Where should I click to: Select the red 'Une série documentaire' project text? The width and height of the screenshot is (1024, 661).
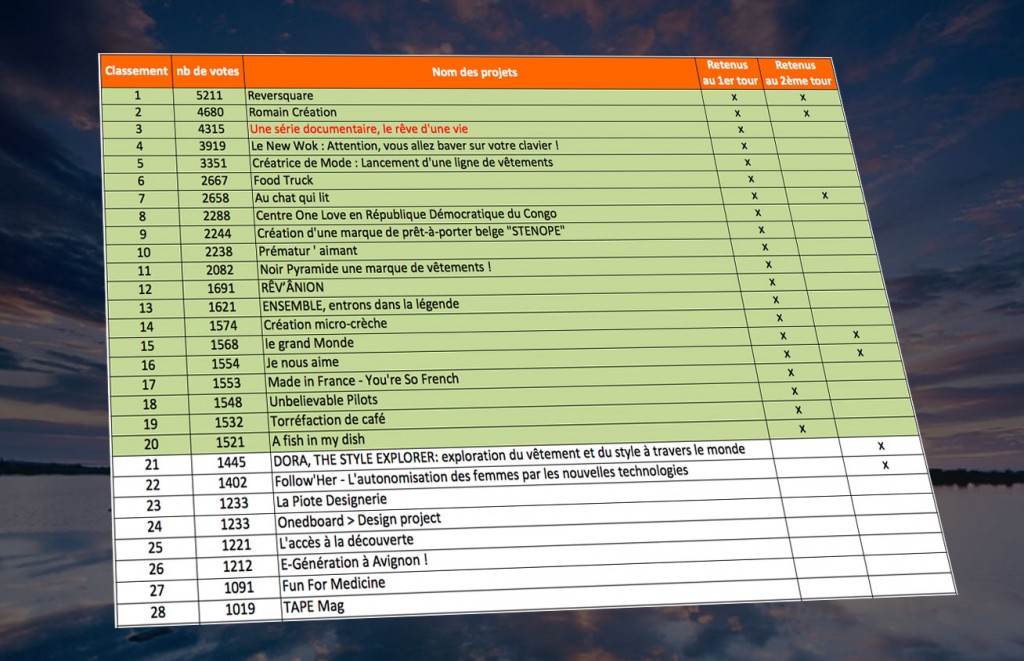point(359,129)
